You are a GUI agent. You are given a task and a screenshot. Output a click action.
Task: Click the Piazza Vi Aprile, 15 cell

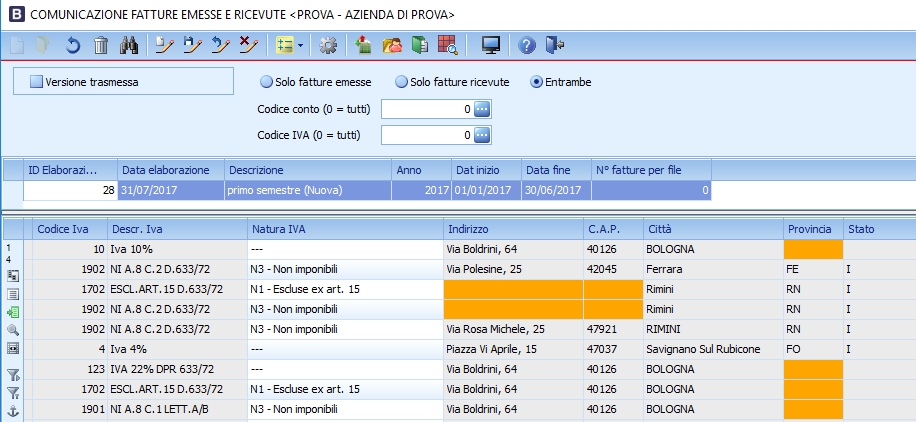pos(513,350)
